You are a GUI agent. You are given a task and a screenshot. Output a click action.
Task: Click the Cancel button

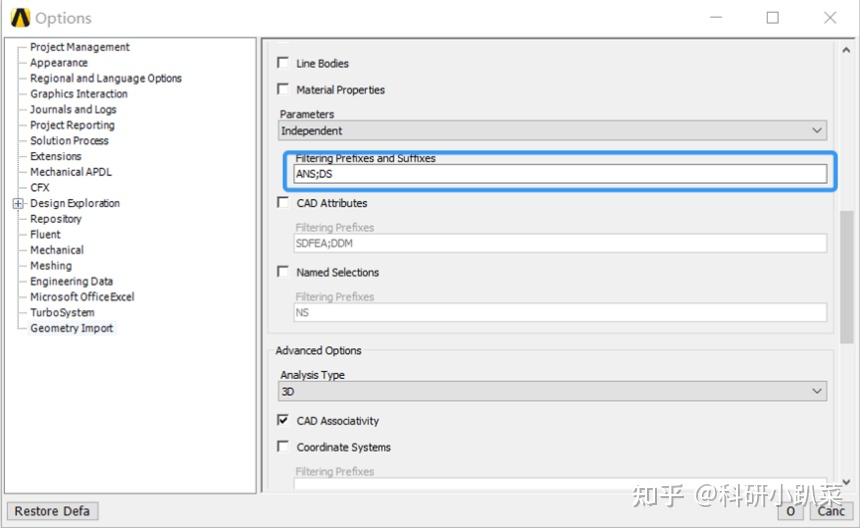click(x=831, y=511)
